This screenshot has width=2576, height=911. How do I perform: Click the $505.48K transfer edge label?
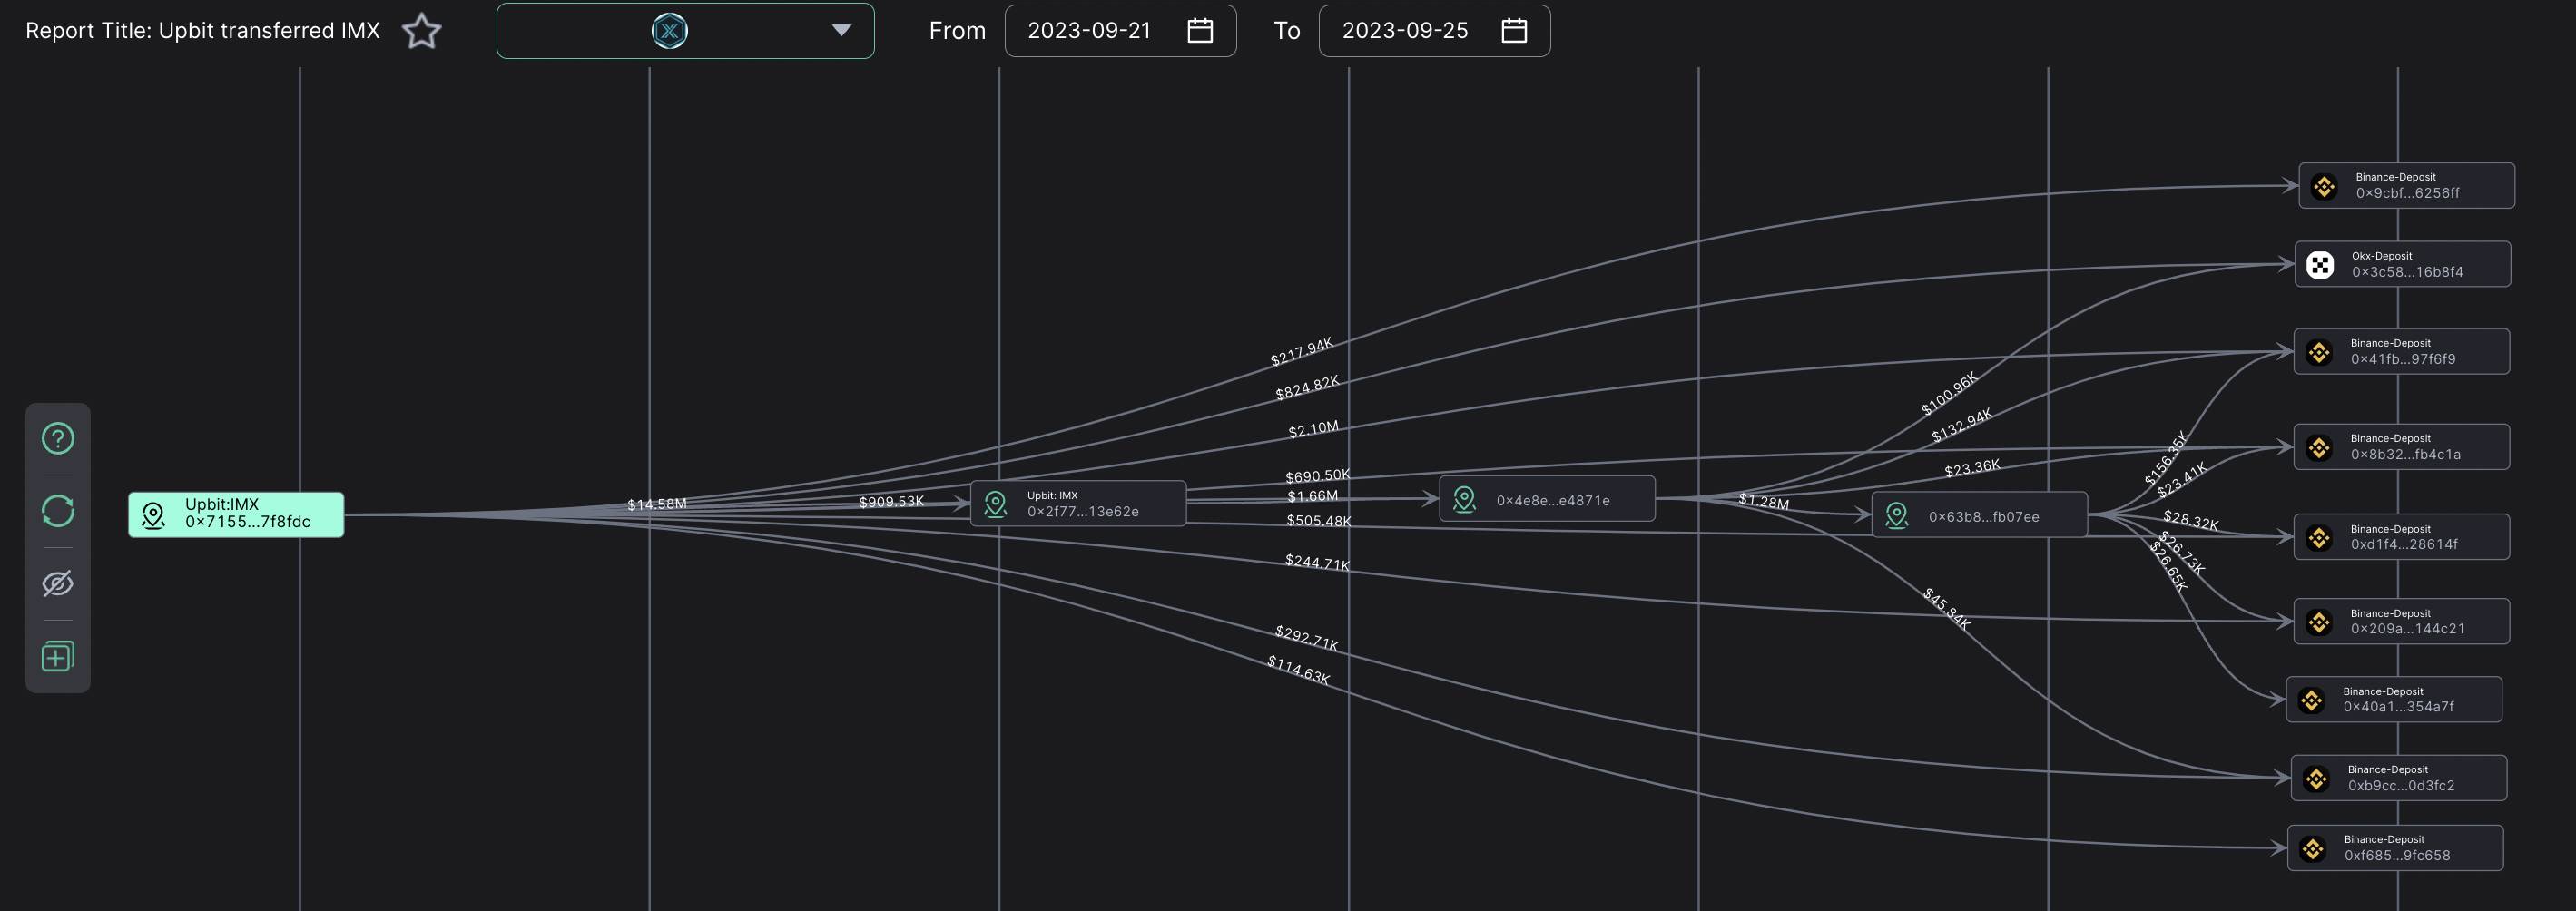click(1318, 520)
